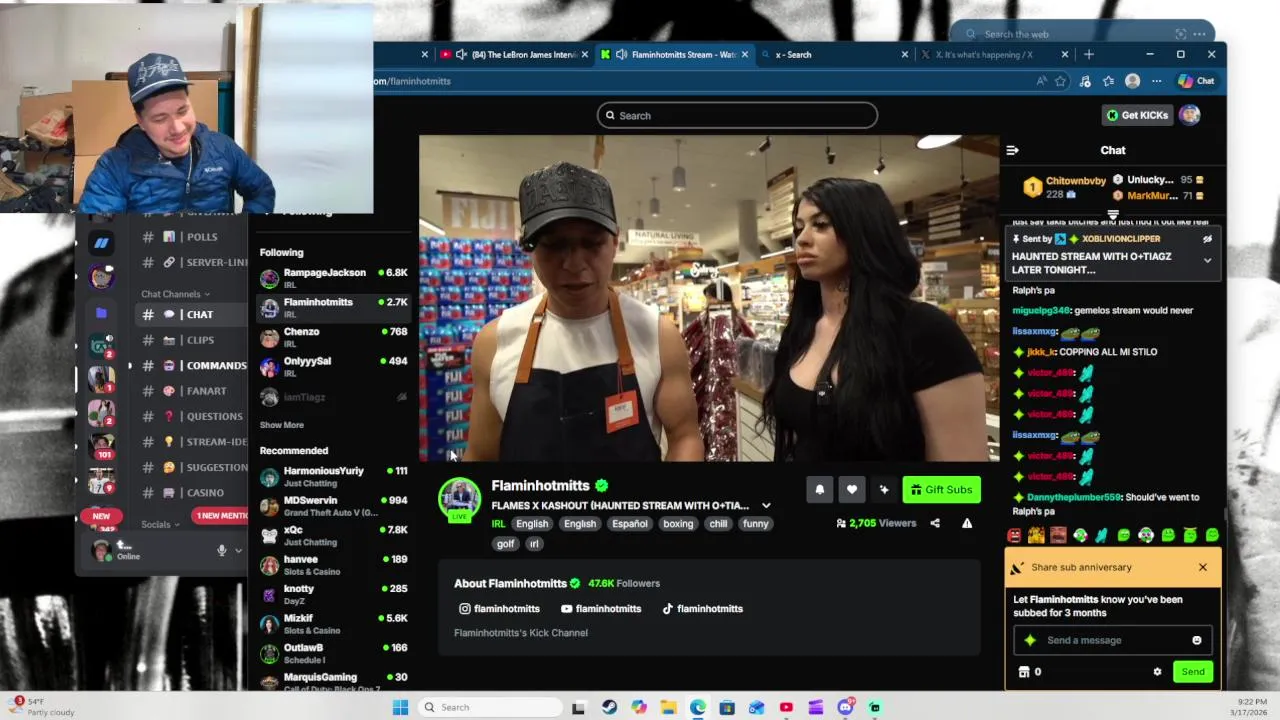The height and width of the screenshot is (720, 1280).
Task: Open the Discord CLIPS channel
Action: [x=191, y=340]
